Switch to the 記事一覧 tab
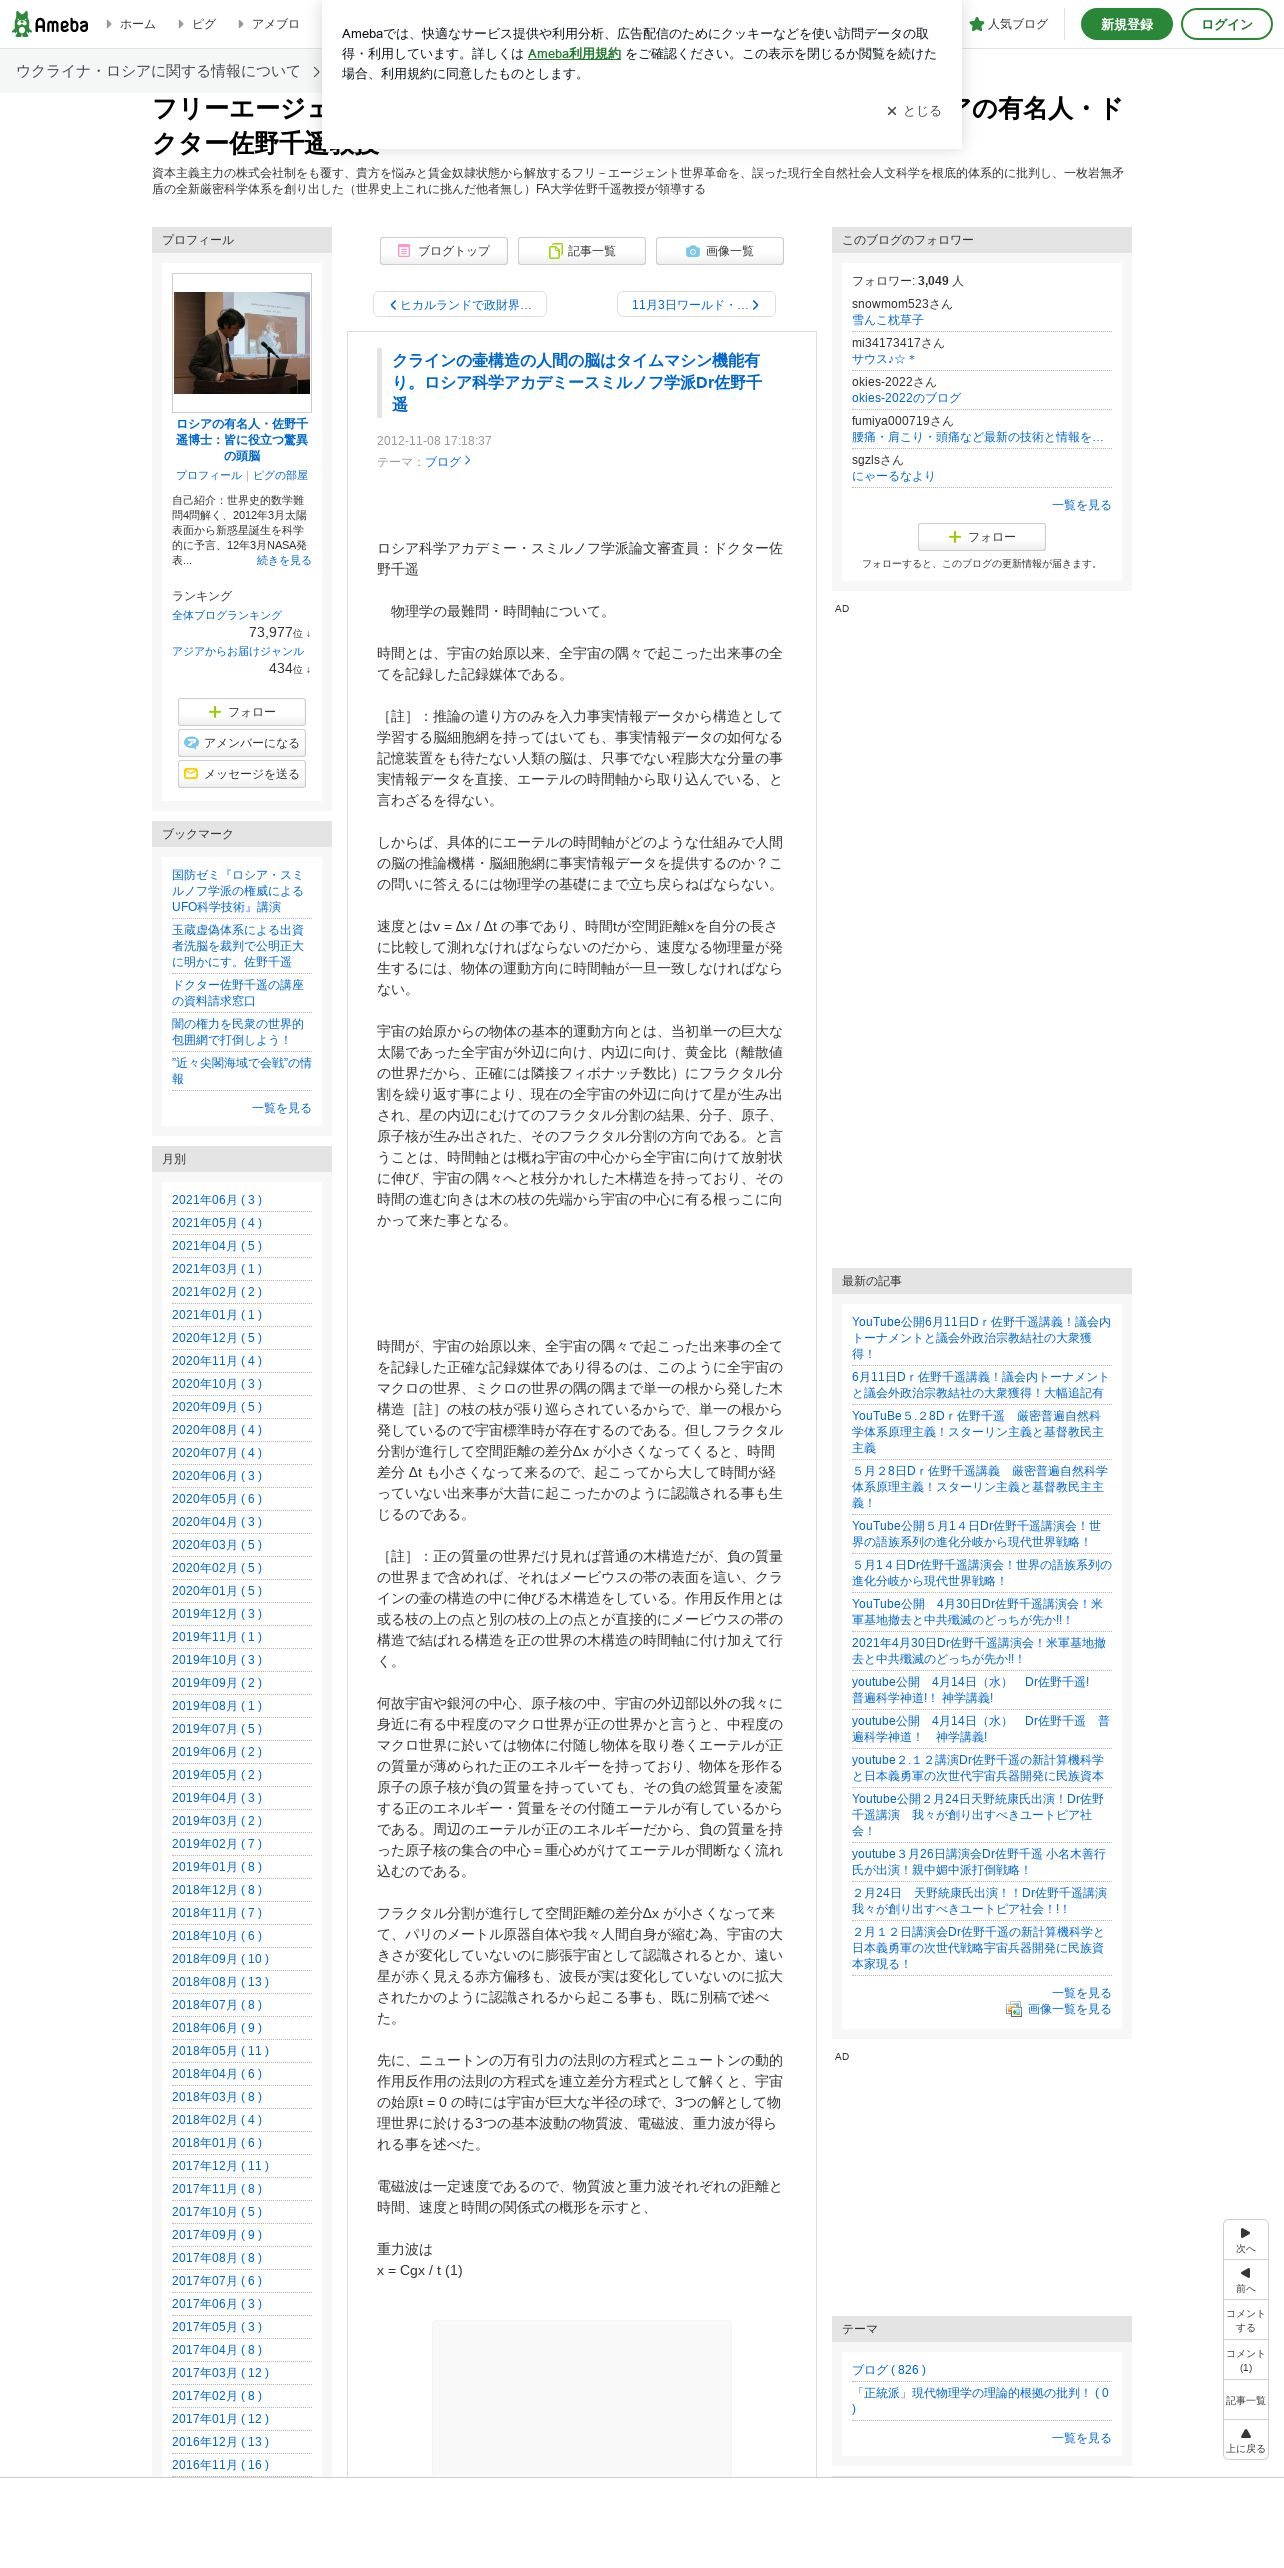 [x=582, y=251]
